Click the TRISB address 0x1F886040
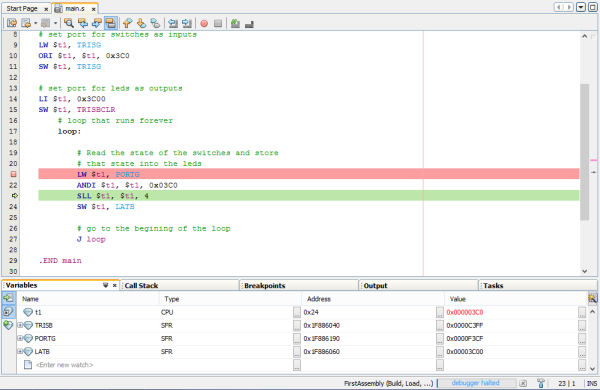This screenshot has height=390, width=600. [x=321, y=325]
